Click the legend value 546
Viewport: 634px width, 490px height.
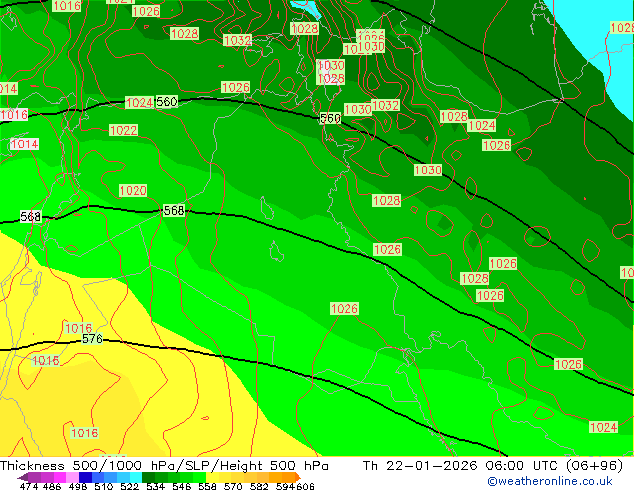point(182,486)
